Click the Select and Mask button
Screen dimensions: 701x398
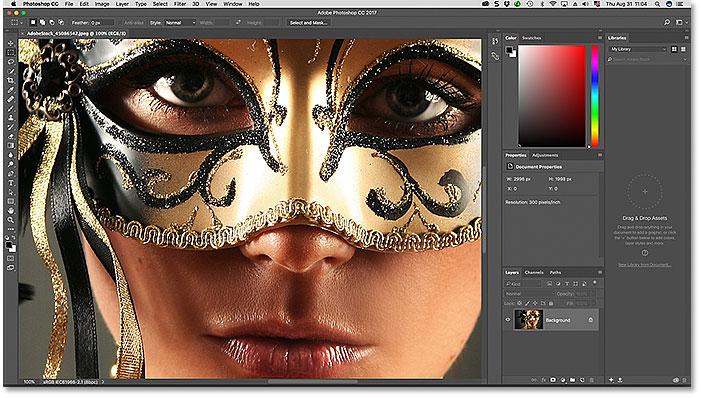click(x=308, y=22)
